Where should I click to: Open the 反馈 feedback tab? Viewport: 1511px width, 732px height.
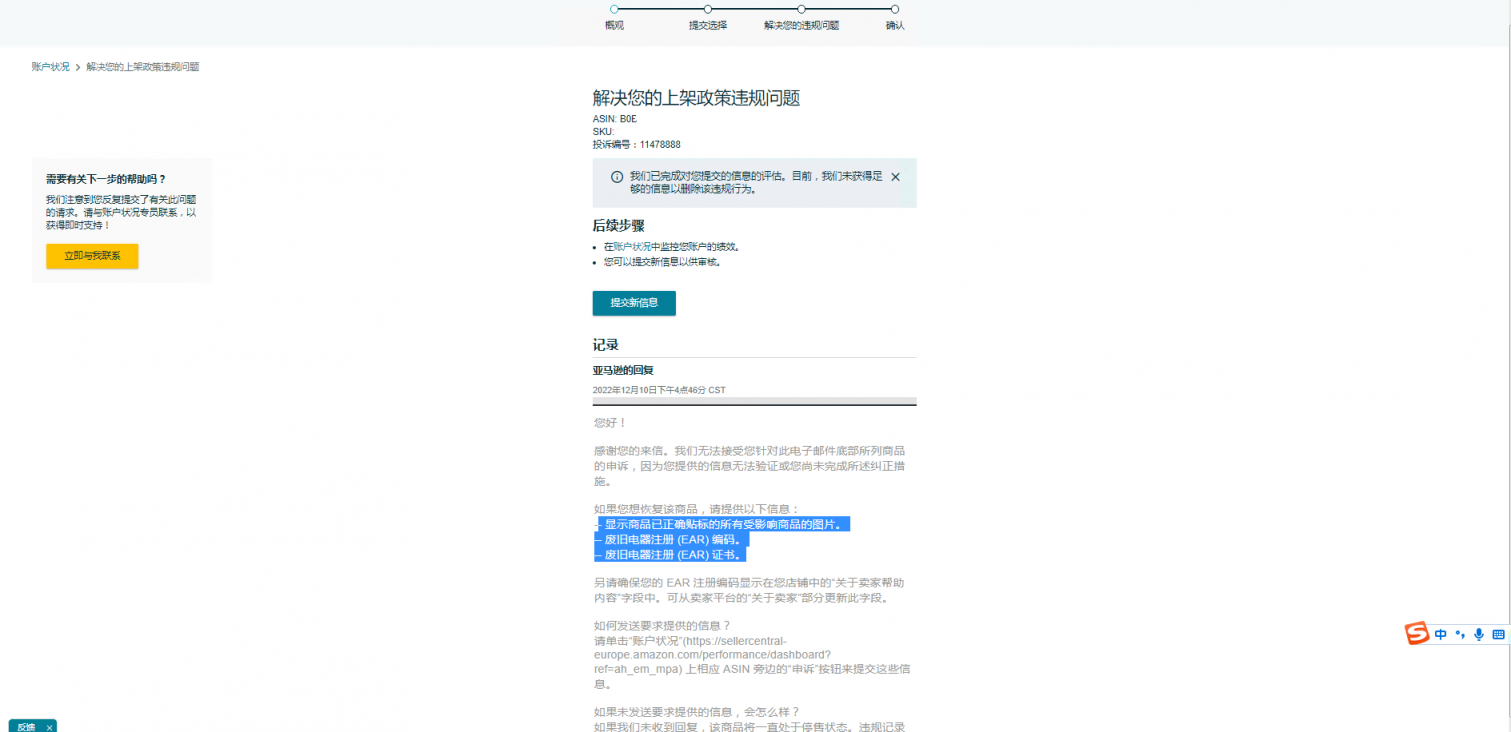pyautogui.click(x=26, y=727)
